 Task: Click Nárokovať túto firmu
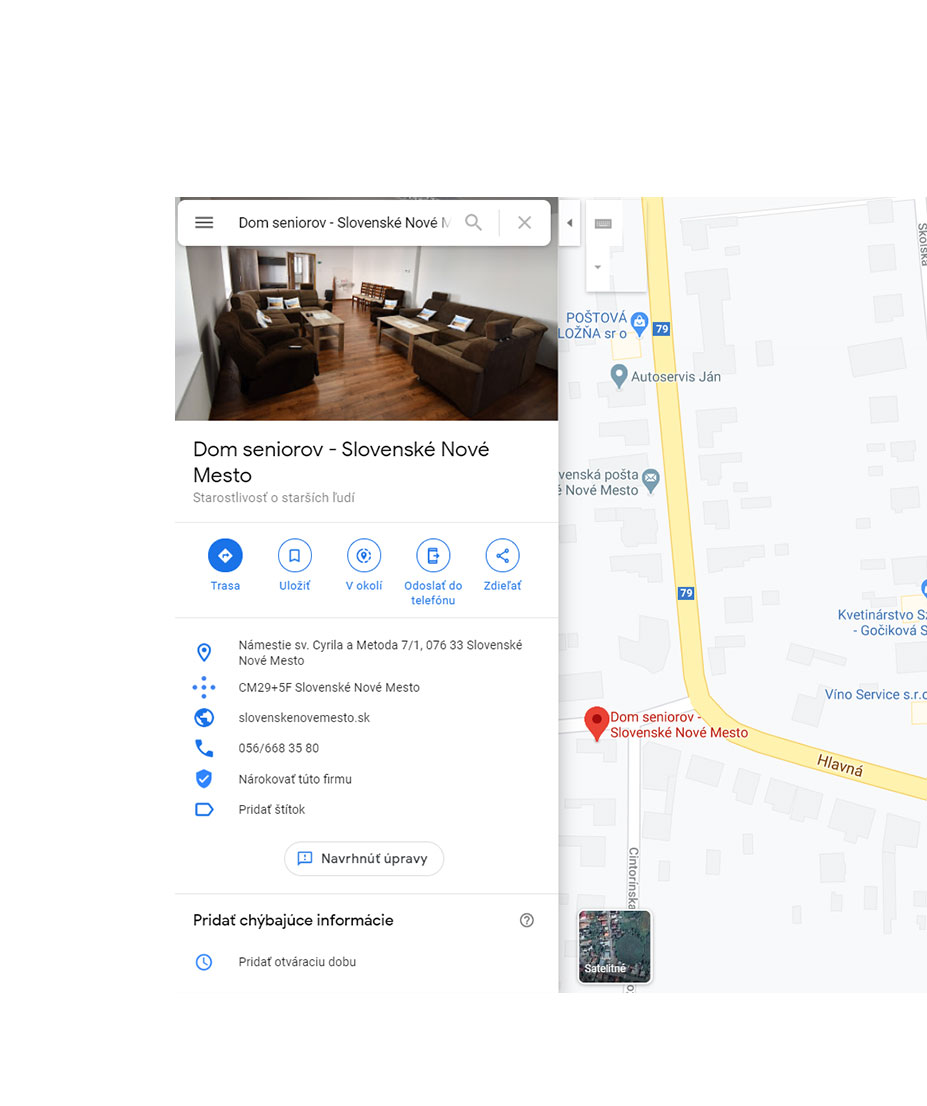click(295, 779)
